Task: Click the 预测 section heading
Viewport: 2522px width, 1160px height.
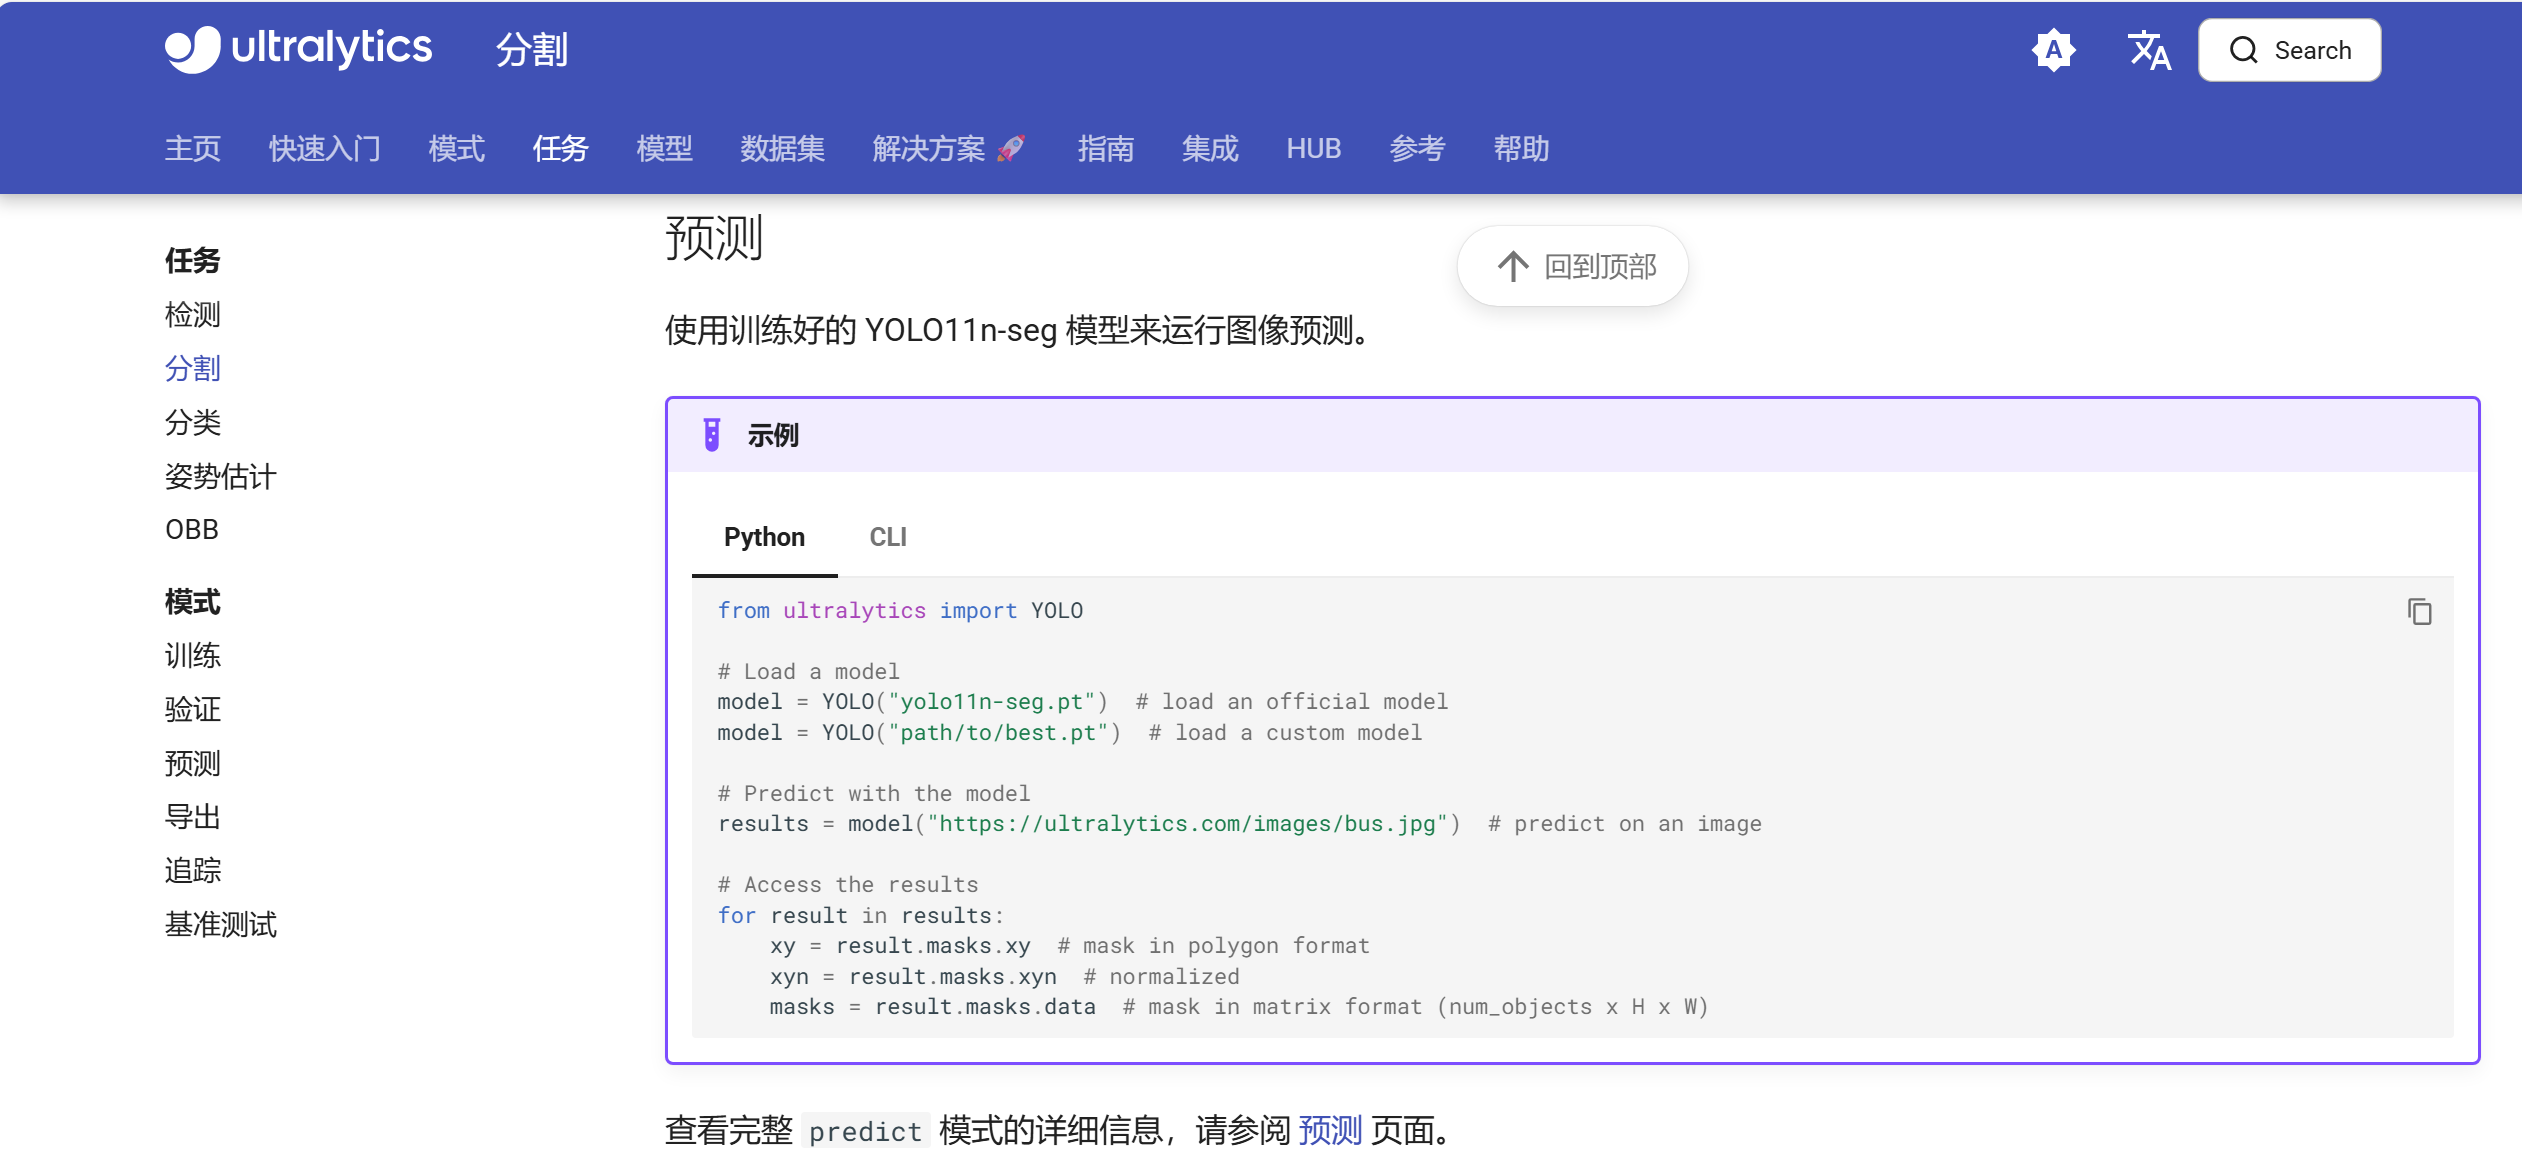Action: pos(714,238)
